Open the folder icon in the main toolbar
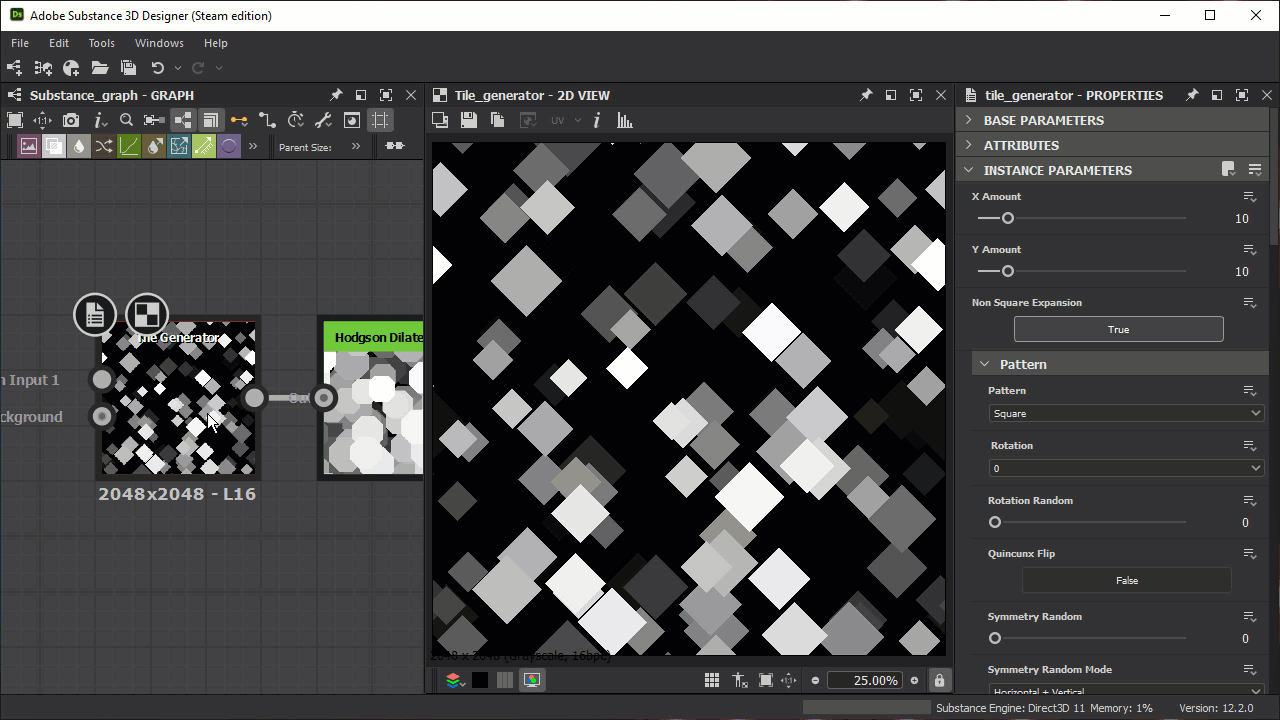This screenshot has width=1280, height=720. [100, 68]
